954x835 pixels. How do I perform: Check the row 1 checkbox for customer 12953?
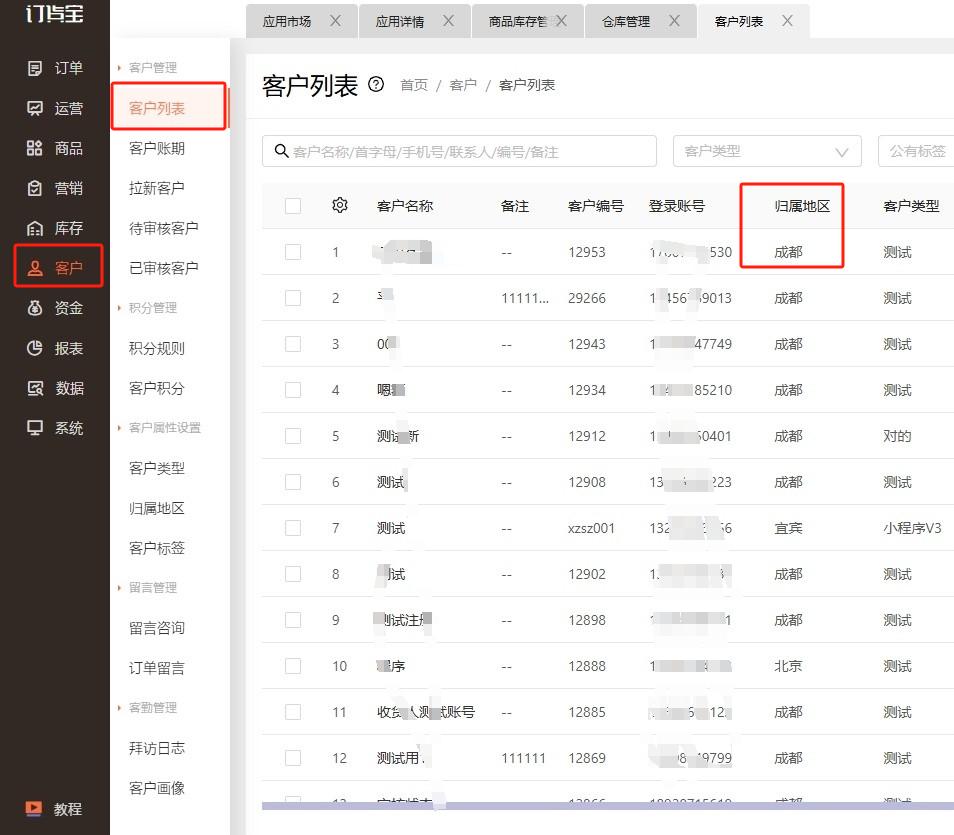click(x=293, y=252)
